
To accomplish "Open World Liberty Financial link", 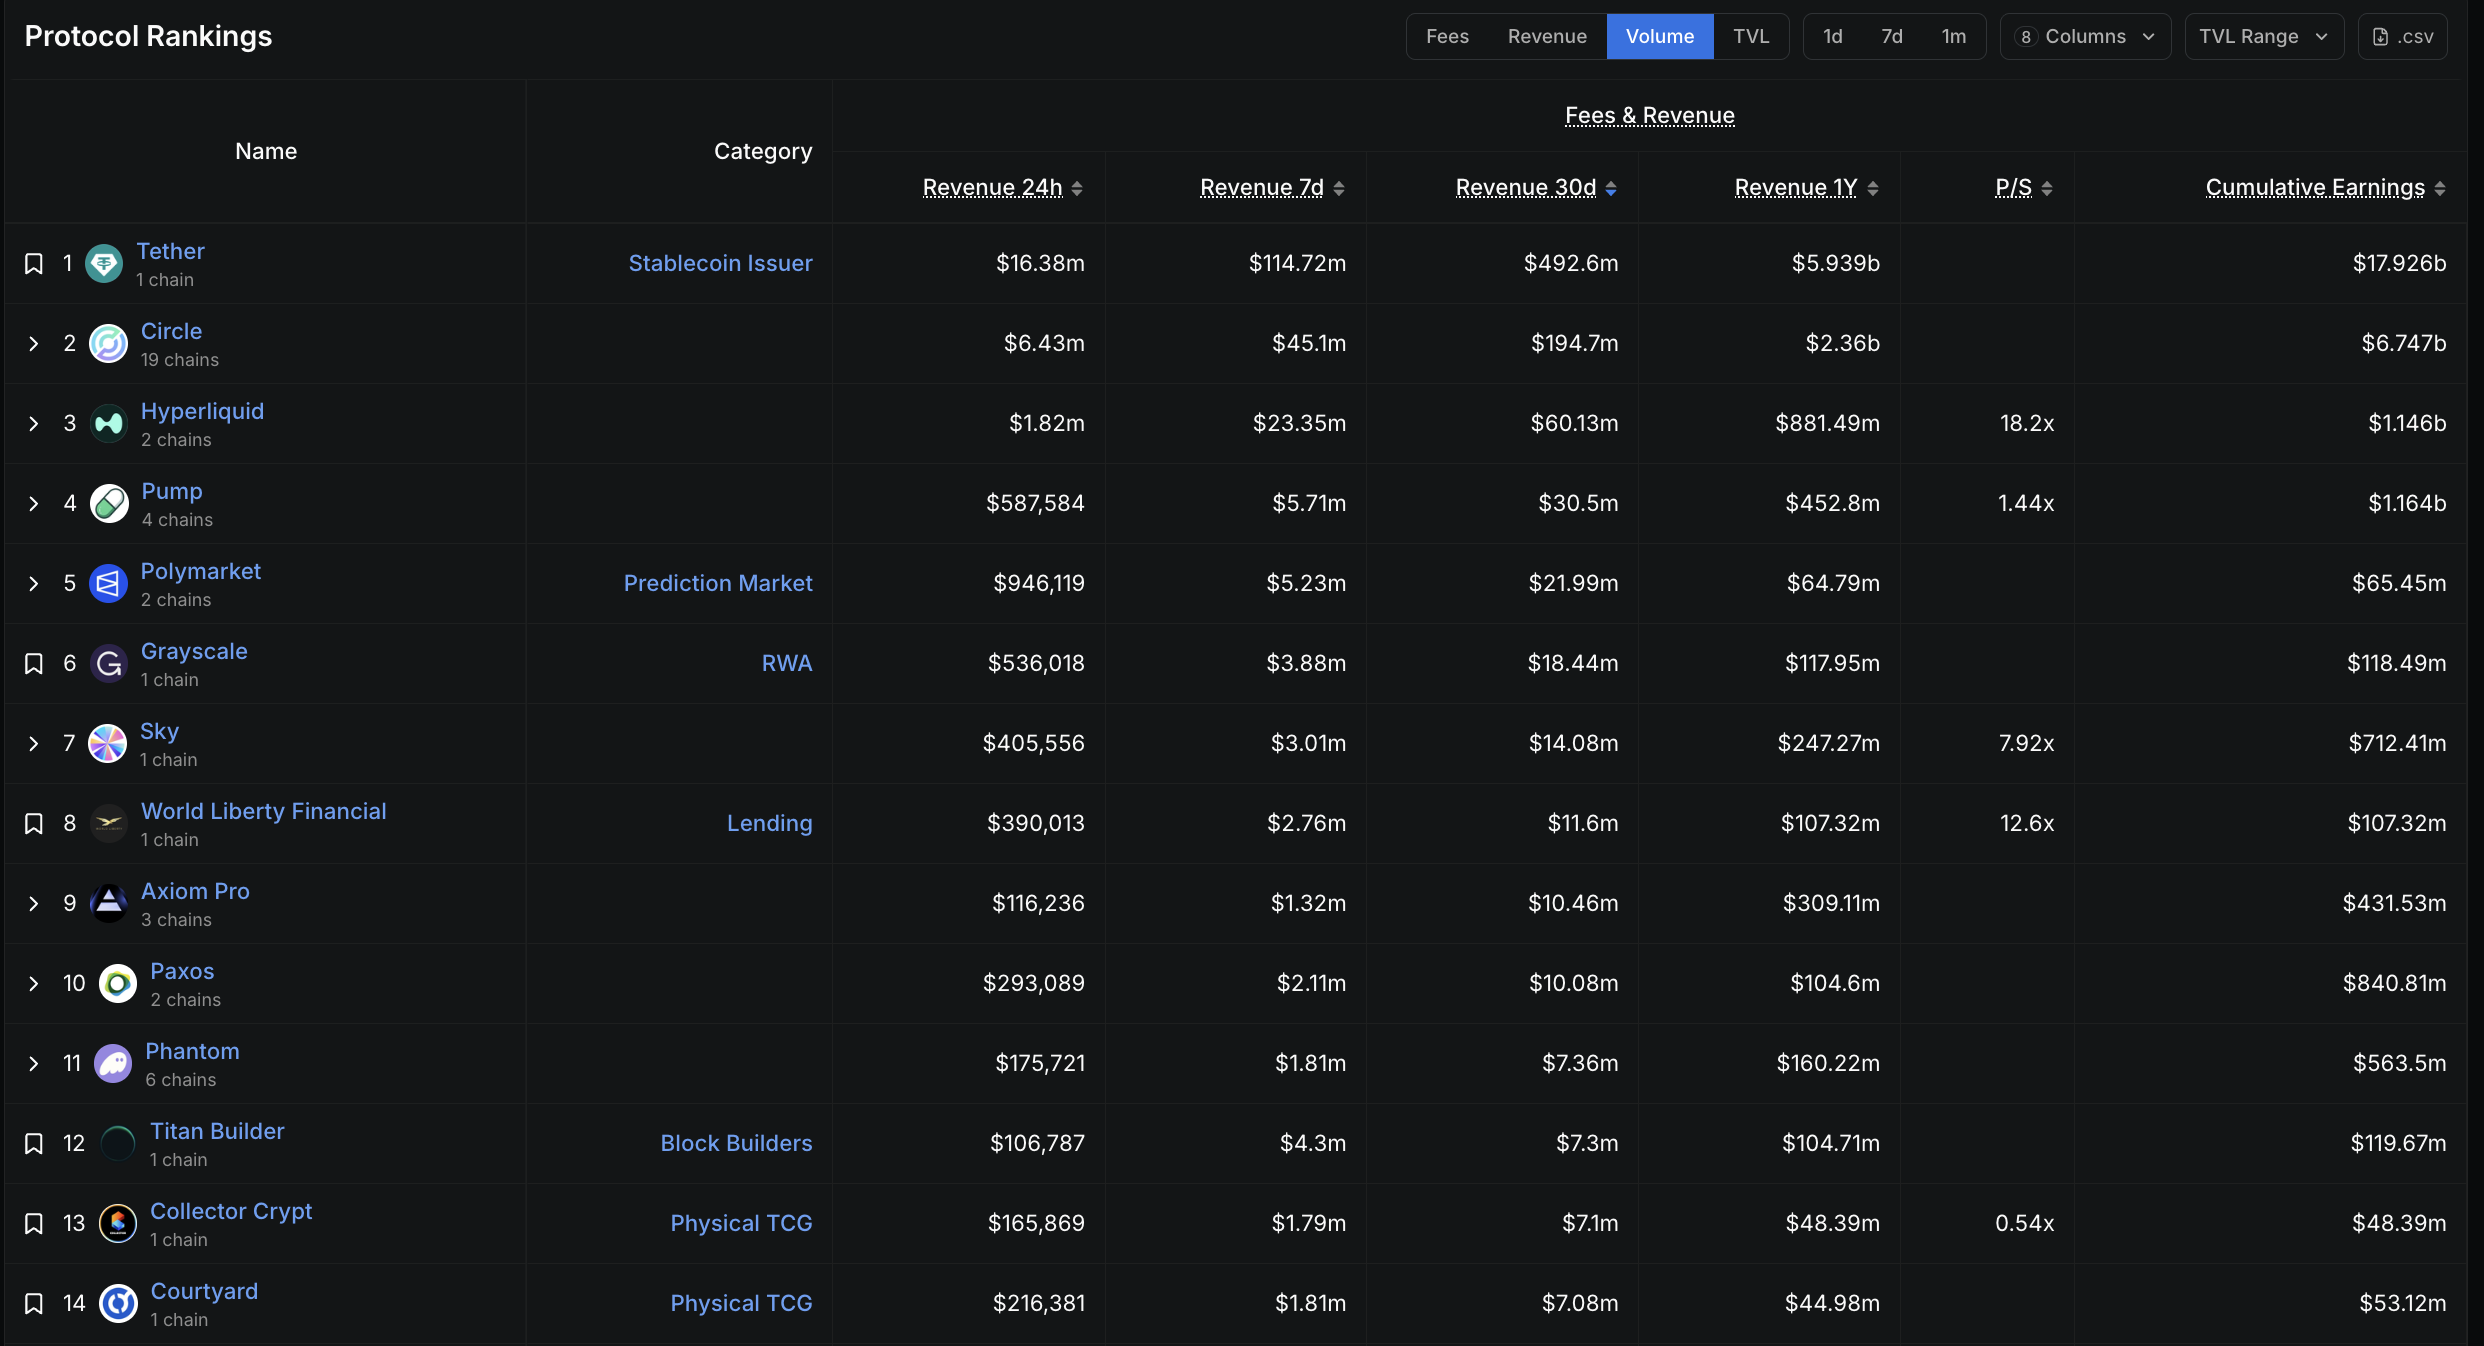I will (x=263, y=811).
